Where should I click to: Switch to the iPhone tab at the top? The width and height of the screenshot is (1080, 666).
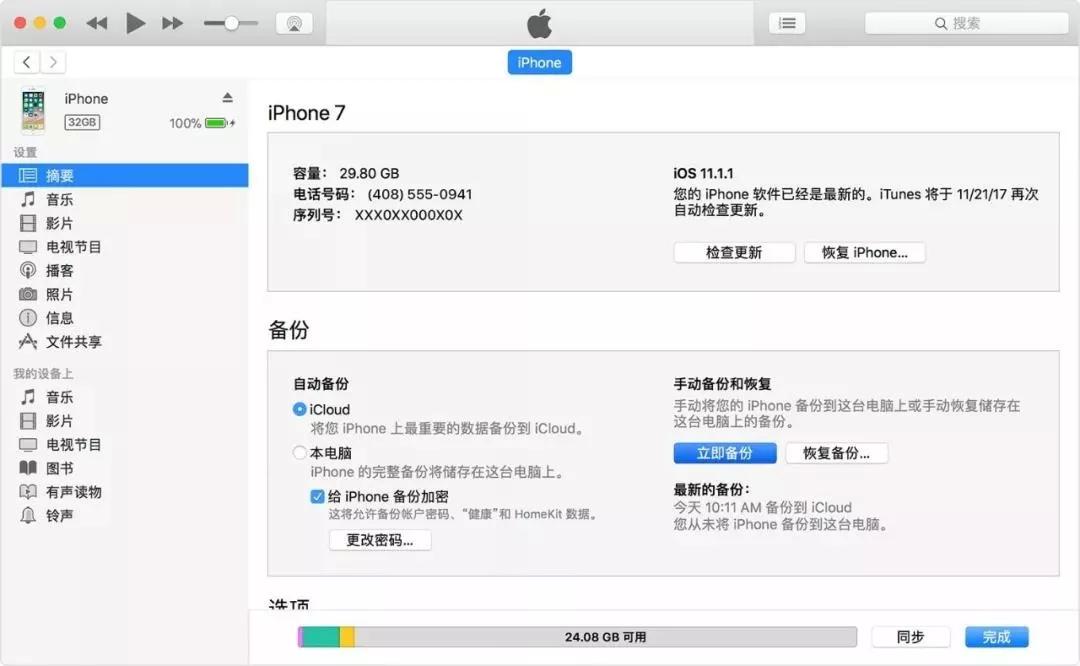click(539, 62)
